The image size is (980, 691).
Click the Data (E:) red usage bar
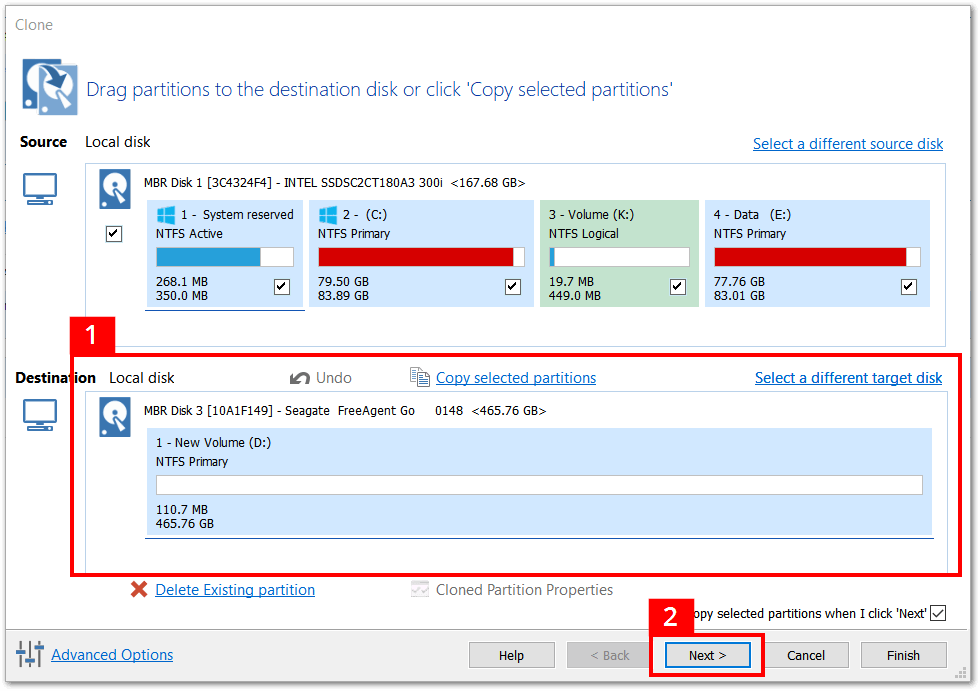817,257
